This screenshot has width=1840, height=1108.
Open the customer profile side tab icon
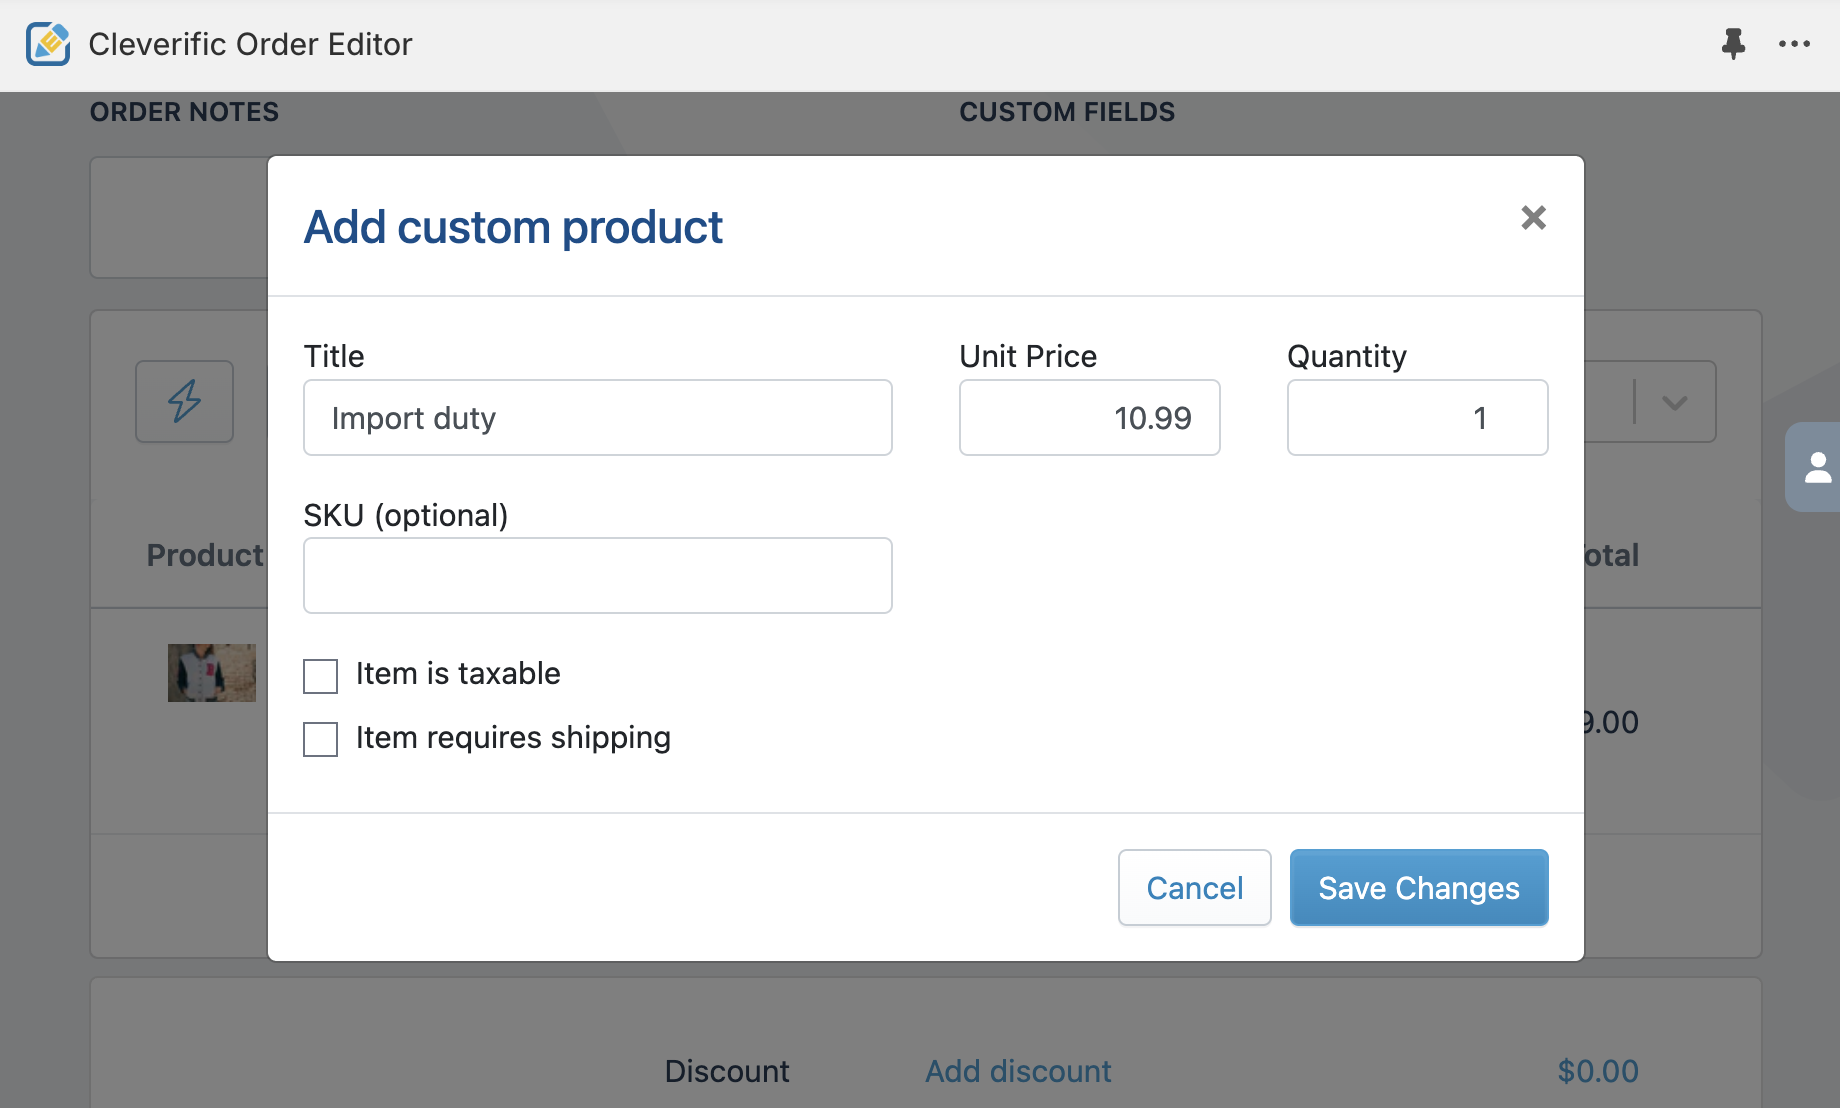coord(1816,467)
